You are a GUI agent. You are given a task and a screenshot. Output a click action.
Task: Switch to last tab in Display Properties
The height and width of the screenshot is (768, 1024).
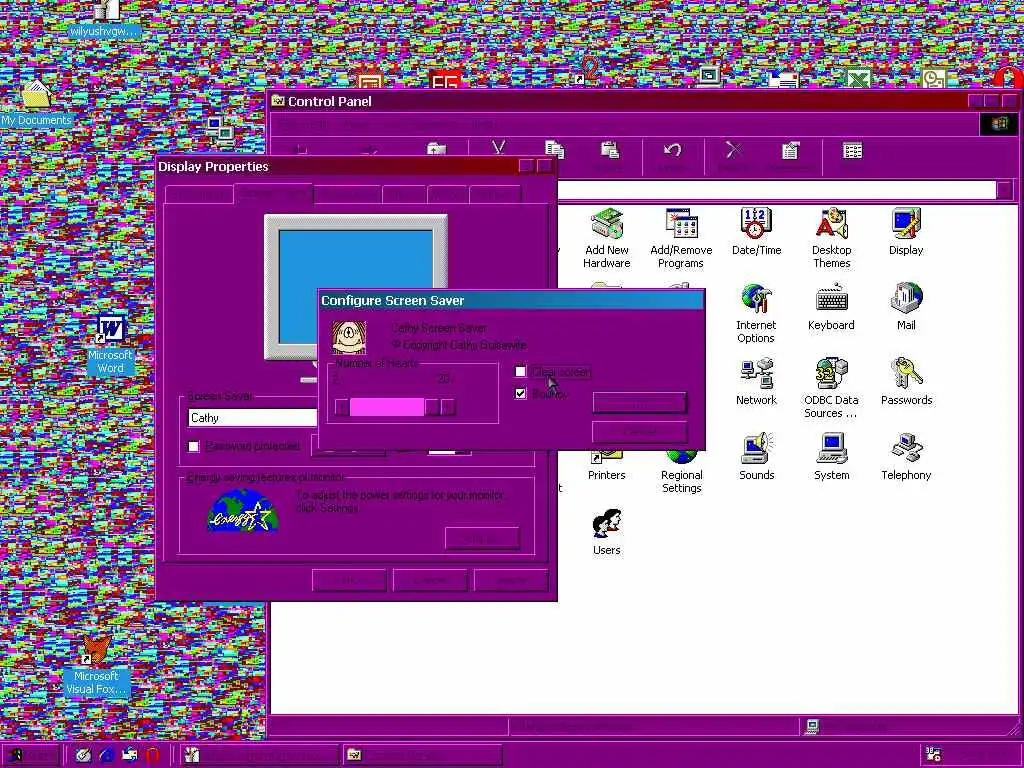point(496,195)
